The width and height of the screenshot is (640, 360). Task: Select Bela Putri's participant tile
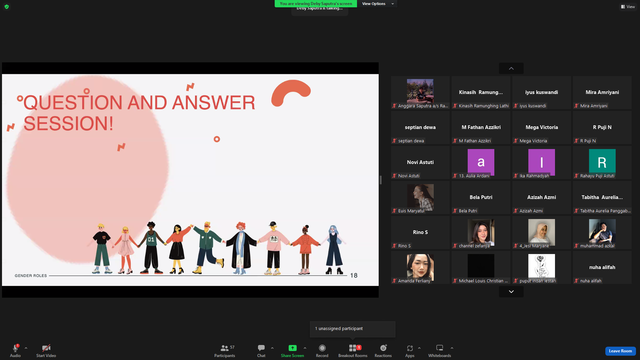point(481,198)
